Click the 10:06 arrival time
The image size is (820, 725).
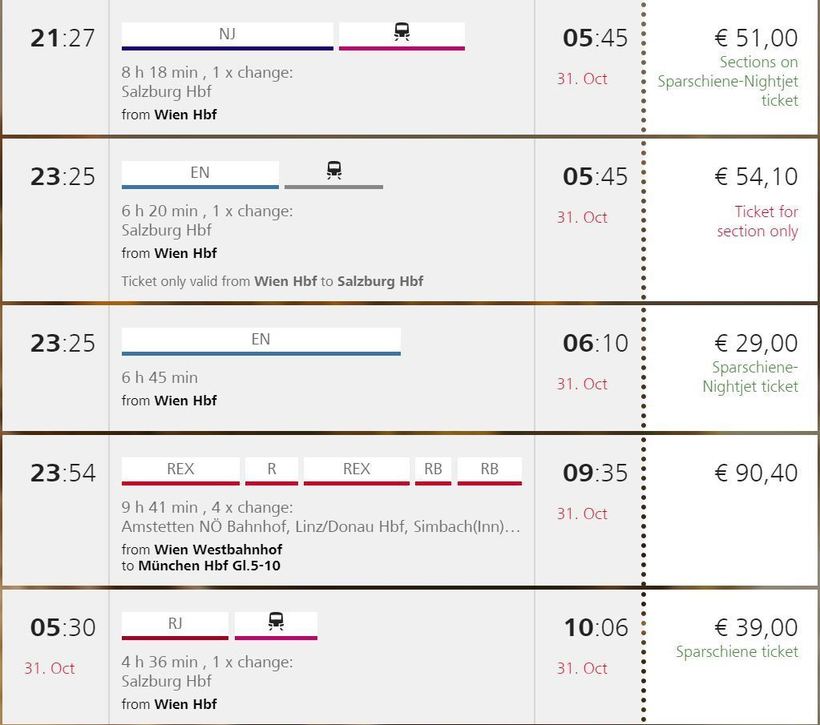tap(595, 627)
